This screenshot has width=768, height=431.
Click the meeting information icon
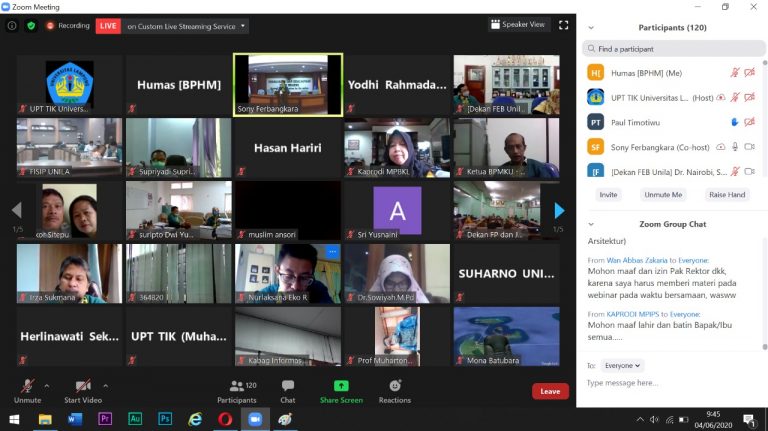12,25
